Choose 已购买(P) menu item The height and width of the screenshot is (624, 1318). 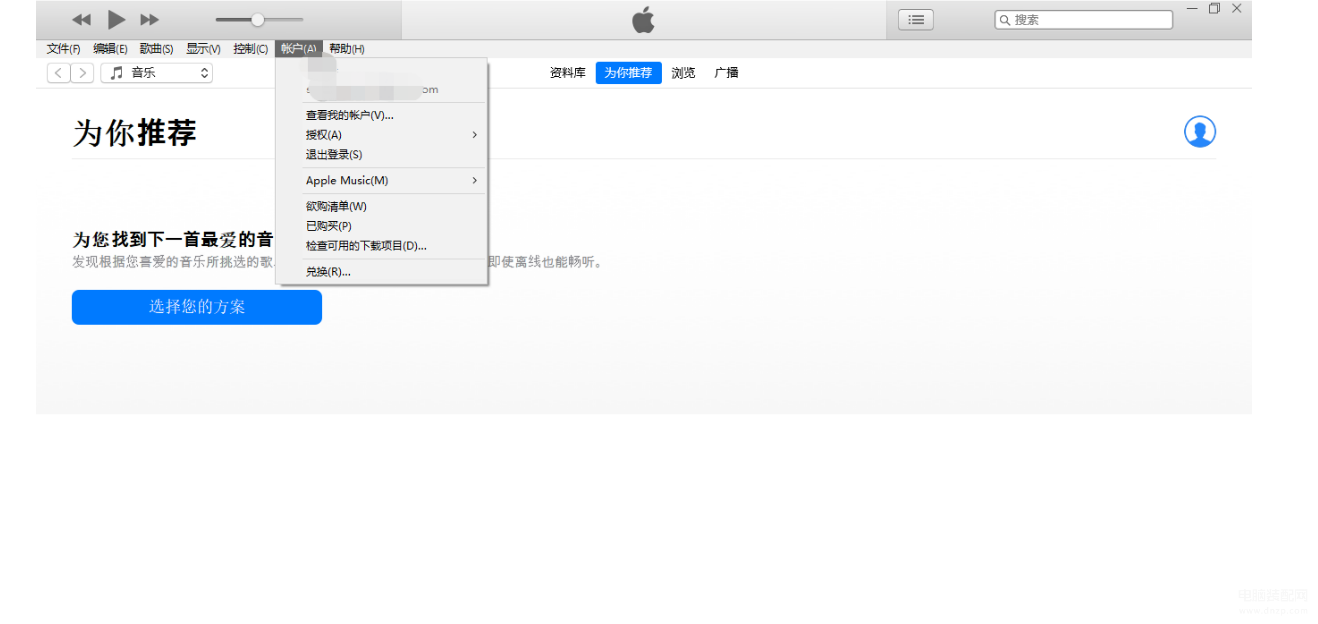[x=381, y=226]
